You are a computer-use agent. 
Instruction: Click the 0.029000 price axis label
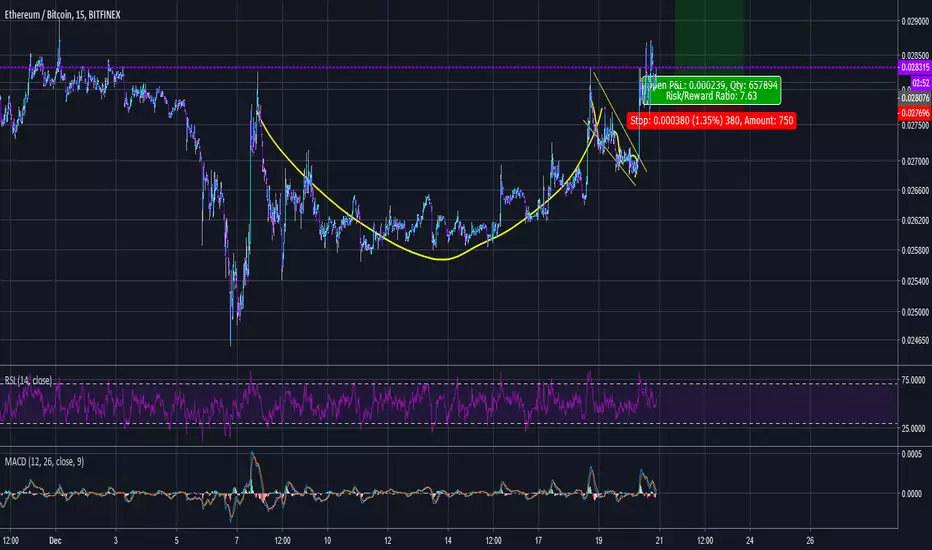tap(915, 21)
